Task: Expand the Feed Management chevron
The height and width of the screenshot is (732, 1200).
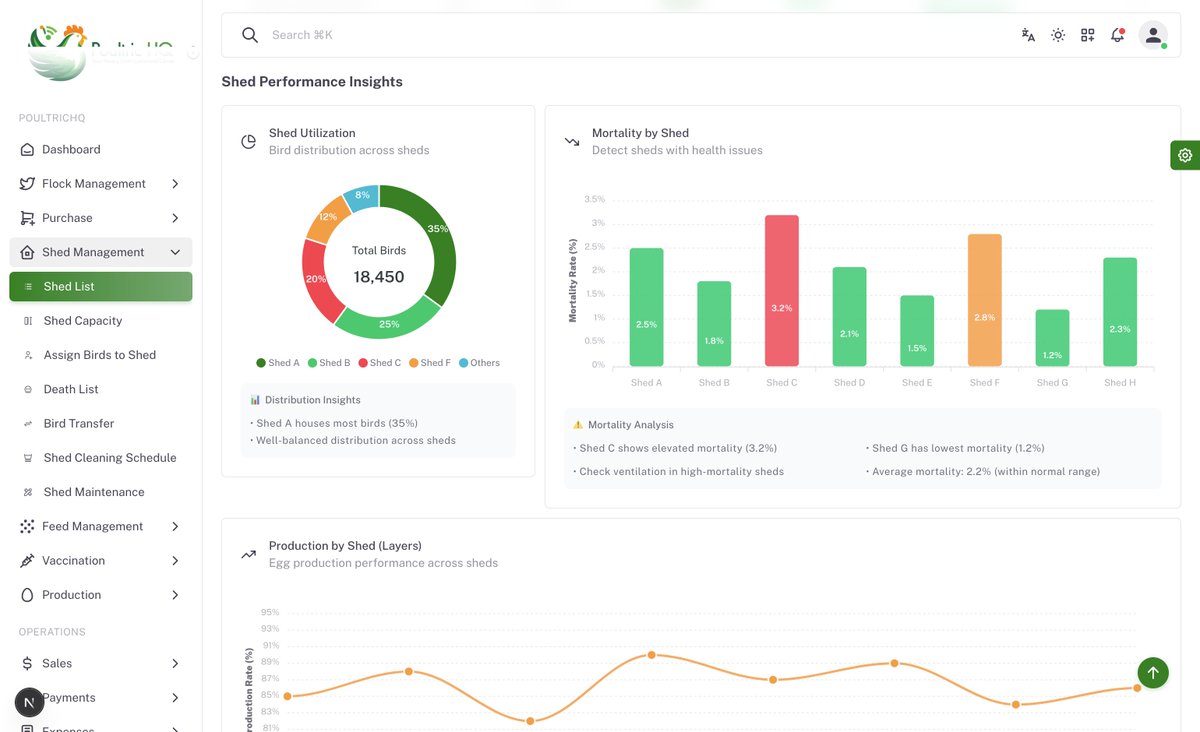Action: pos(175,526)
